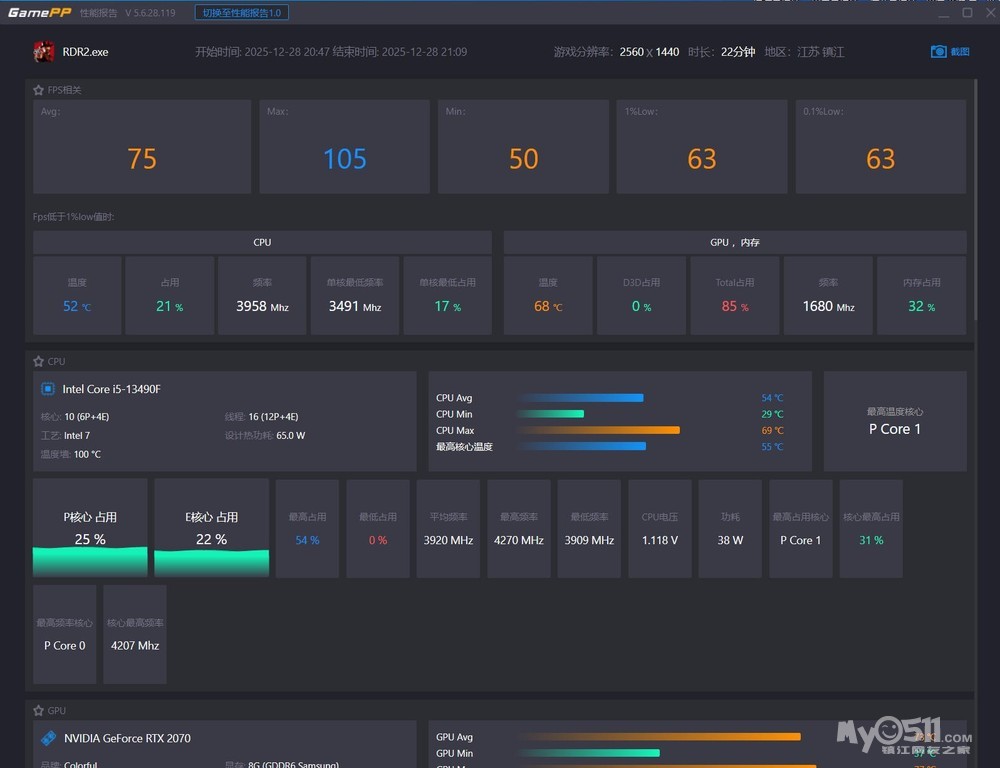
Task: Click the NVIDIA graphics card icon
Action: [47, 738]
